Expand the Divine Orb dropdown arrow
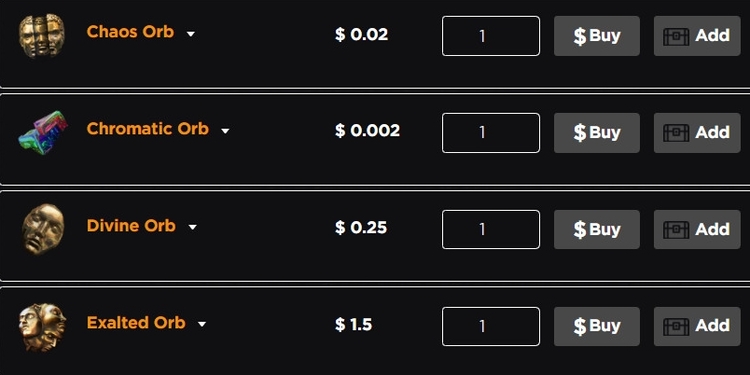This screenshot has height=375, width=750. (x=192, y=227)
